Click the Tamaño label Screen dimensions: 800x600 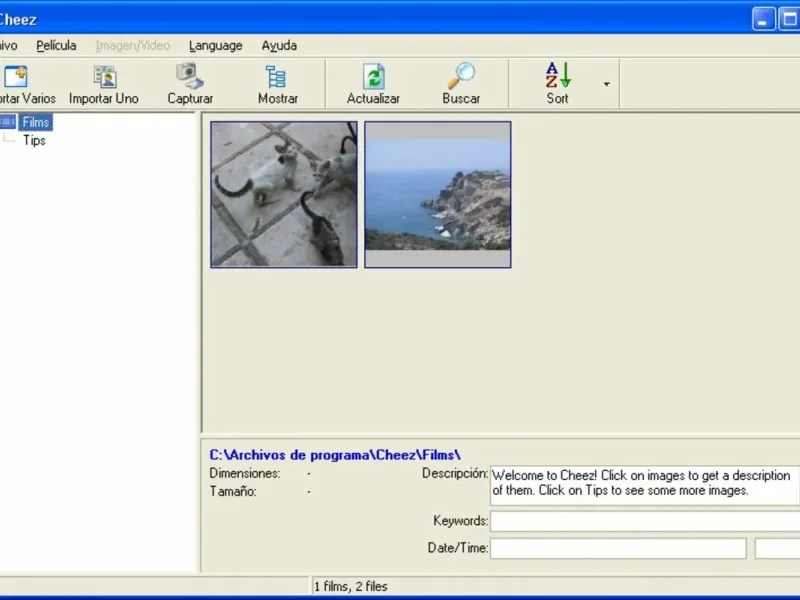click(x=233, y=492)
